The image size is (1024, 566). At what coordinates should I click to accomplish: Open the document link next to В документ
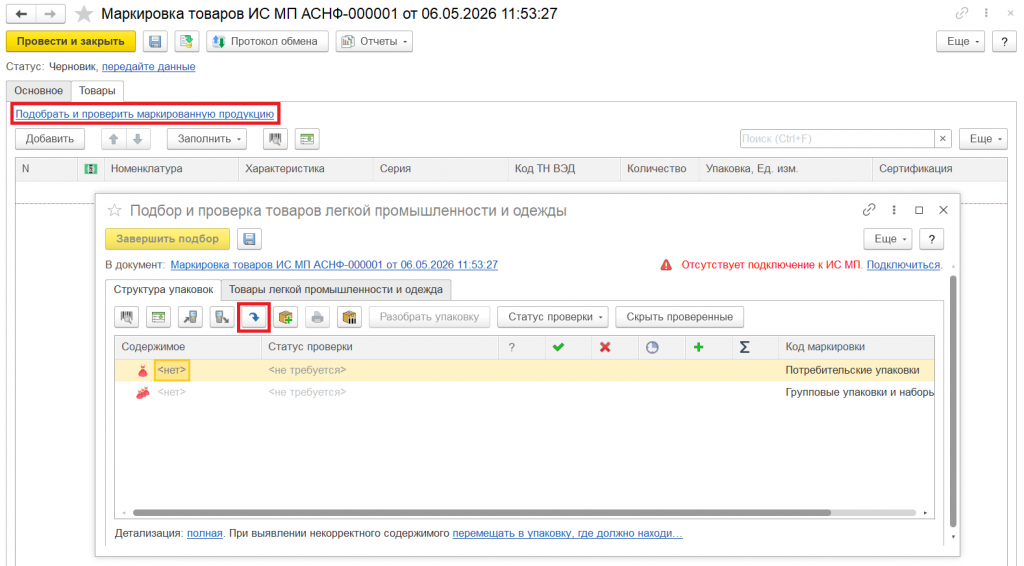tap(334, 265)
